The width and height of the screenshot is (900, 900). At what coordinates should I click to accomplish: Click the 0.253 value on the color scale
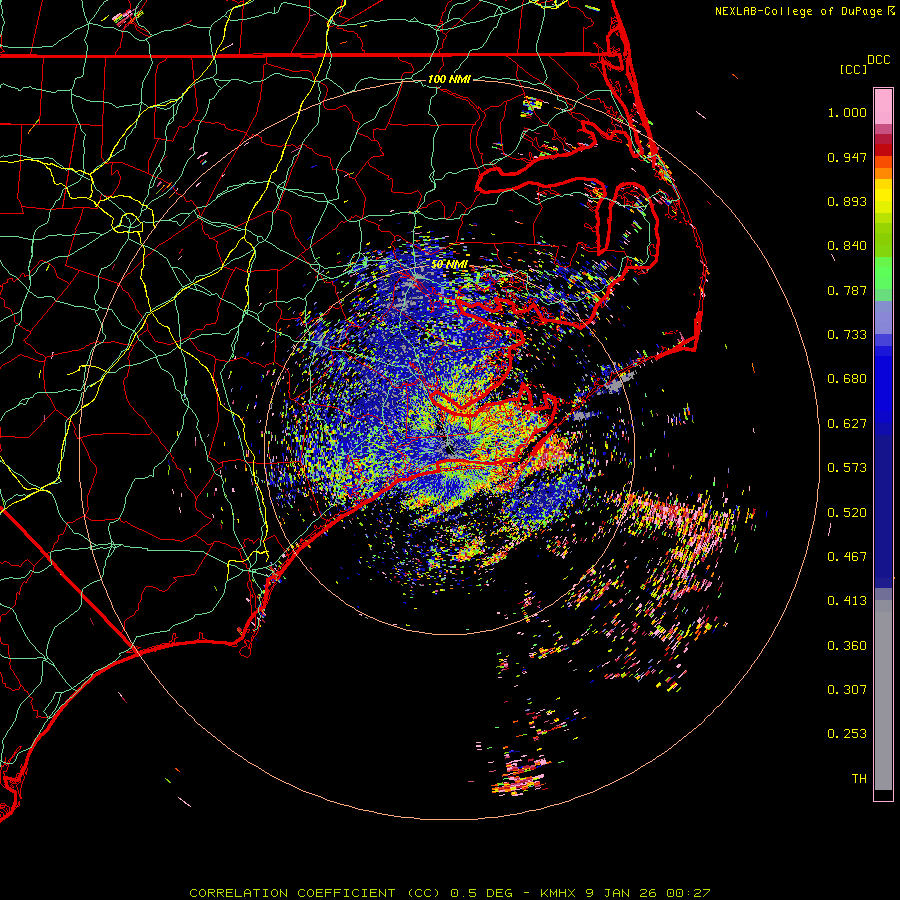[x=847, y=734]
